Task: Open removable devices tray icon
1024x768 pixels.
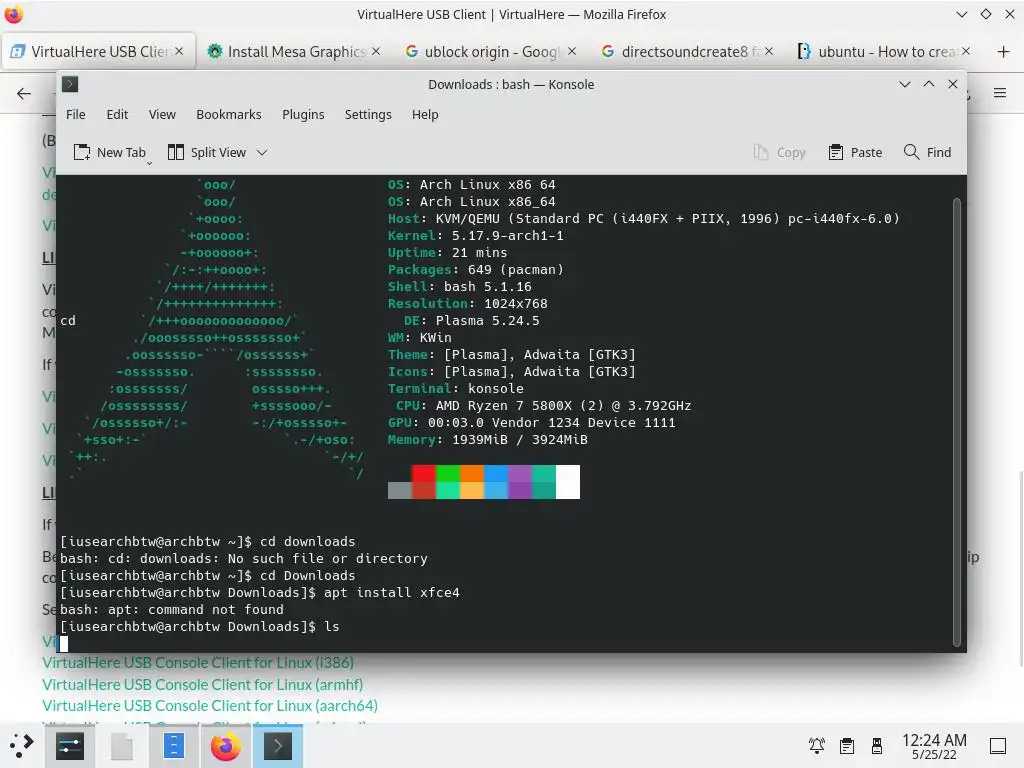Action: [x=877, y=745]
